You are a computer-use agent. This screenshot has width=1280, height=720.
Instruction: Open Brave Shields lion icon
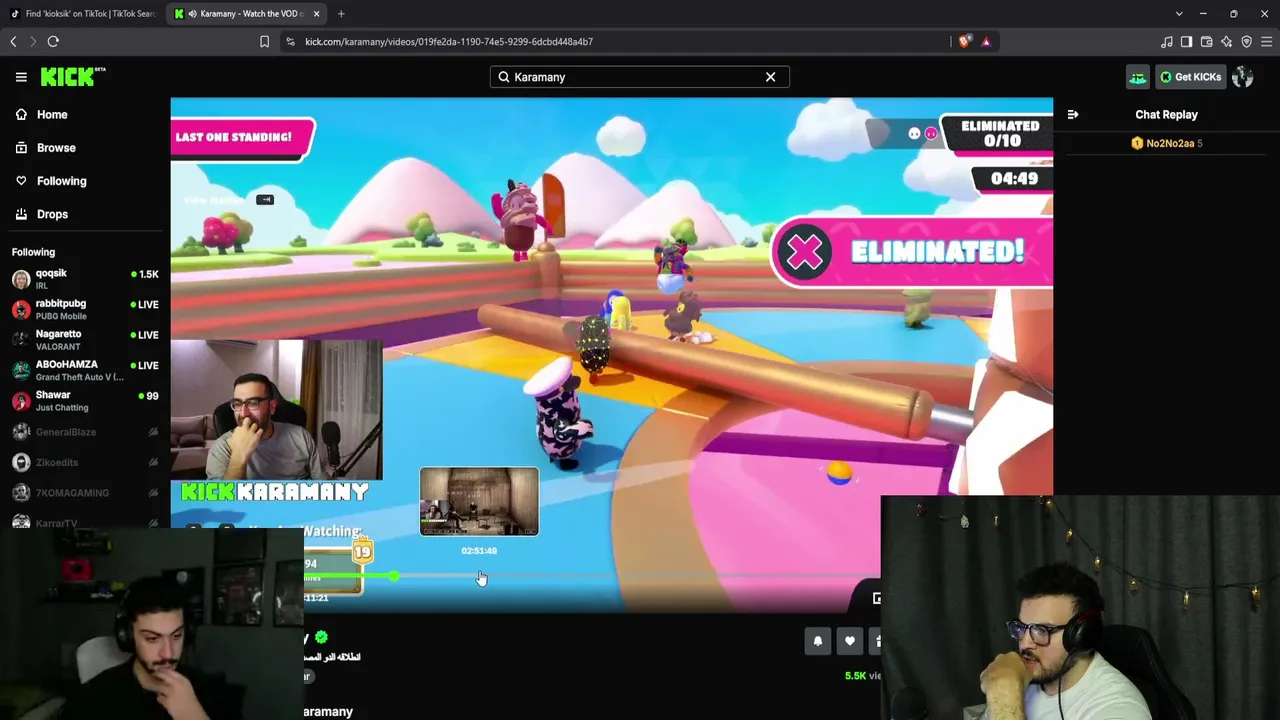pyautogui.click(x=964, y=41)
